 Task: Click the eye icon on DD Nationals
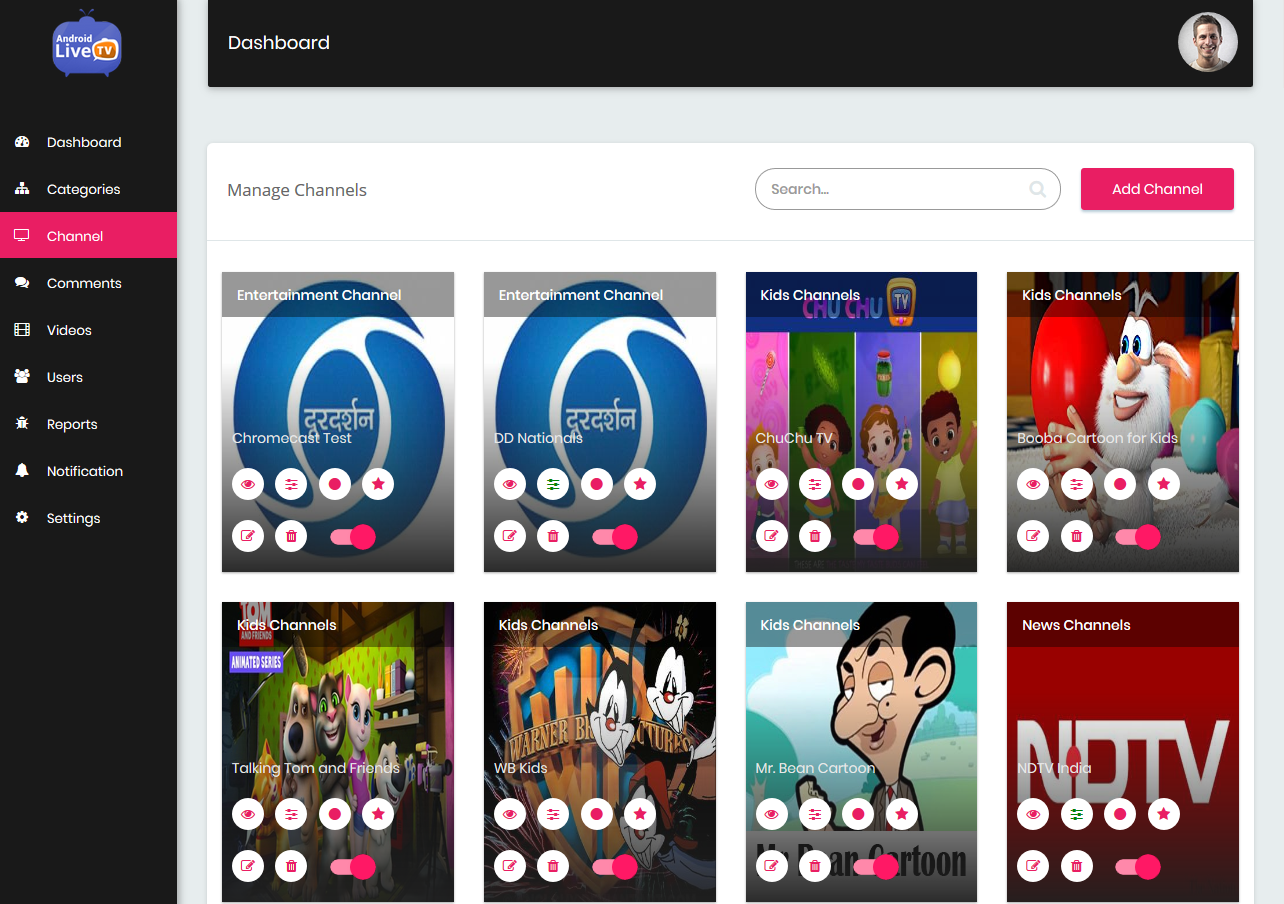coord(510,484)
